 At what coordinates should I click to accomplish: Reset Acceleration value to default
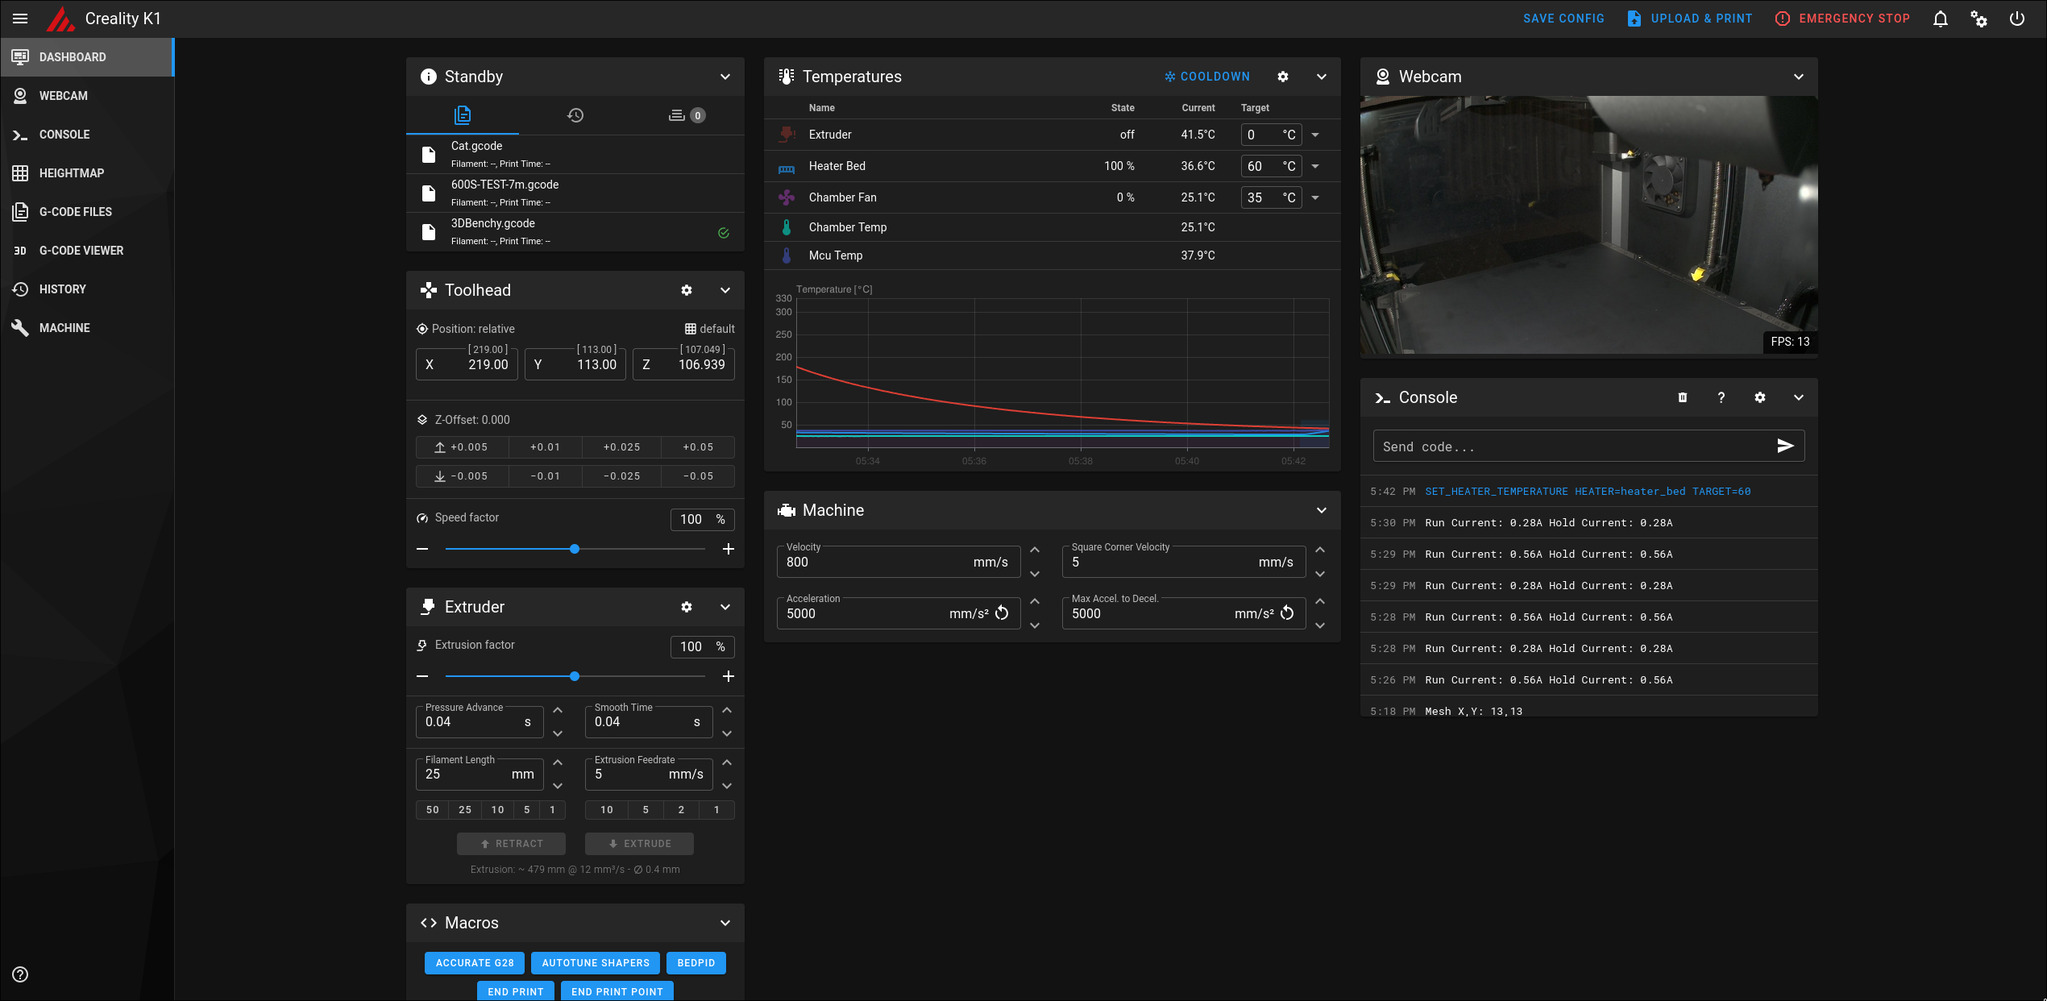point(1002,613)
